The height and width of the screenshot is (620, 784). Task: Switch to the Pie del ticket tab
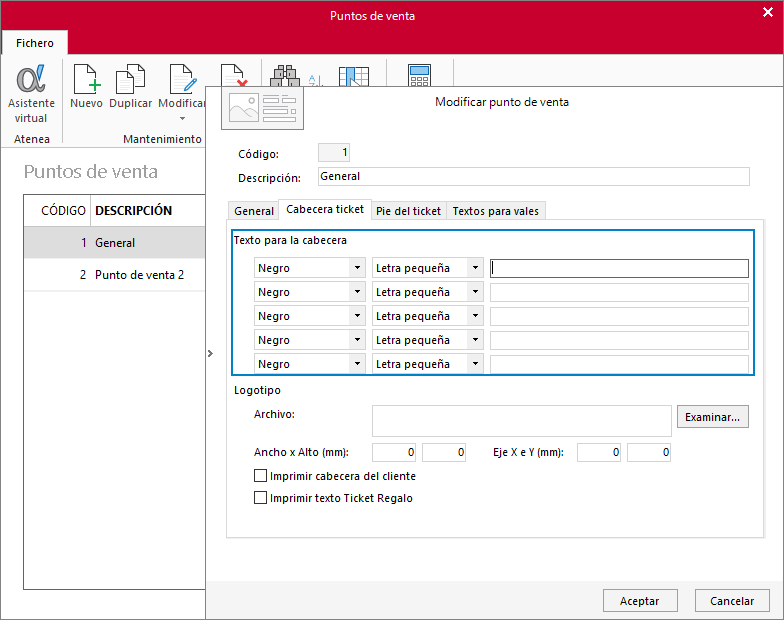click(408, 211)
